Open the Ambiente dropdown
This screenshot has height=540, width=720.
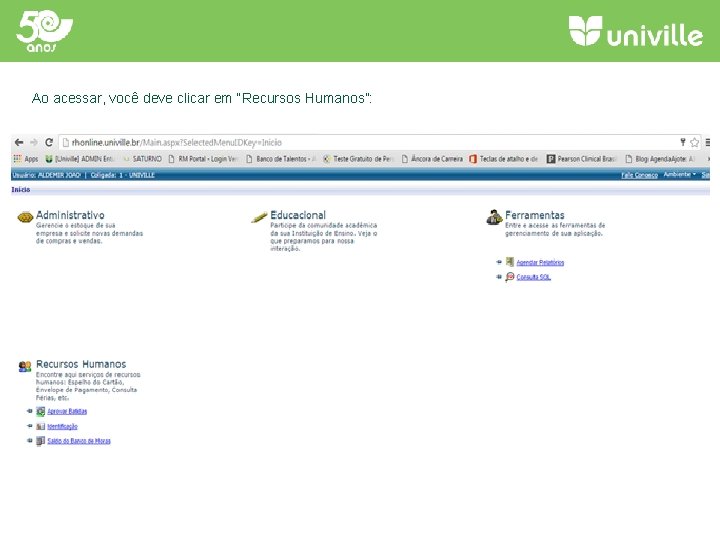[680, 174]
